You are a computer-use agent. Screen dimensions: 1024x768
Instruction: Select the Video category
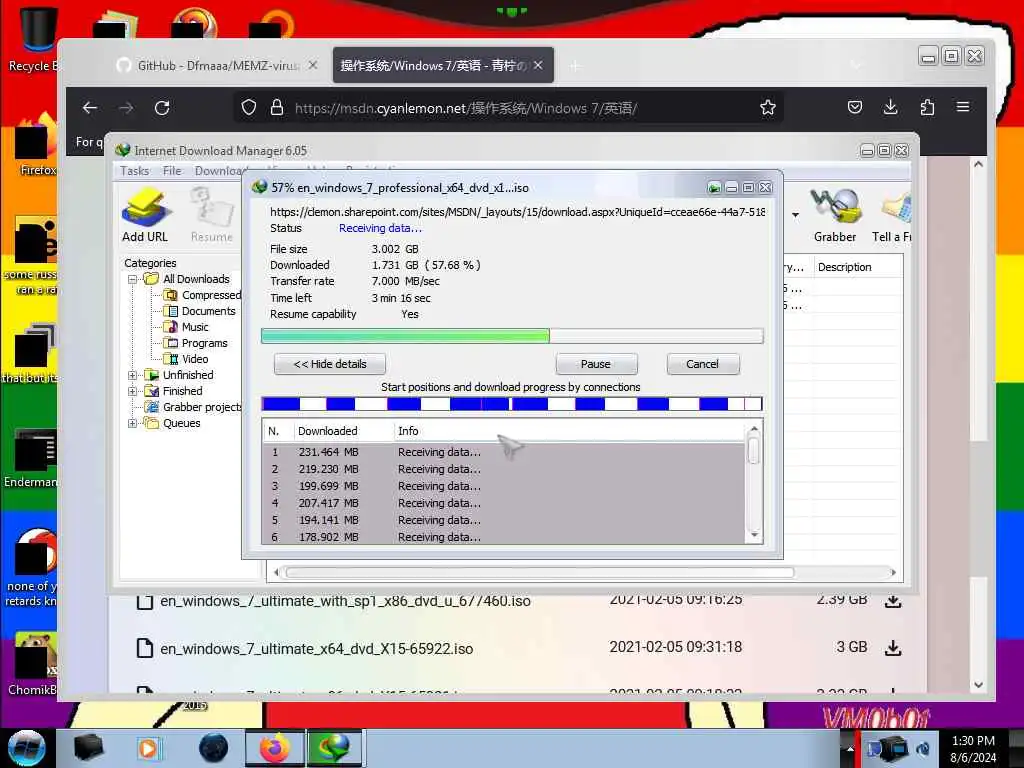pyautogui.click(x=195, y=359)
